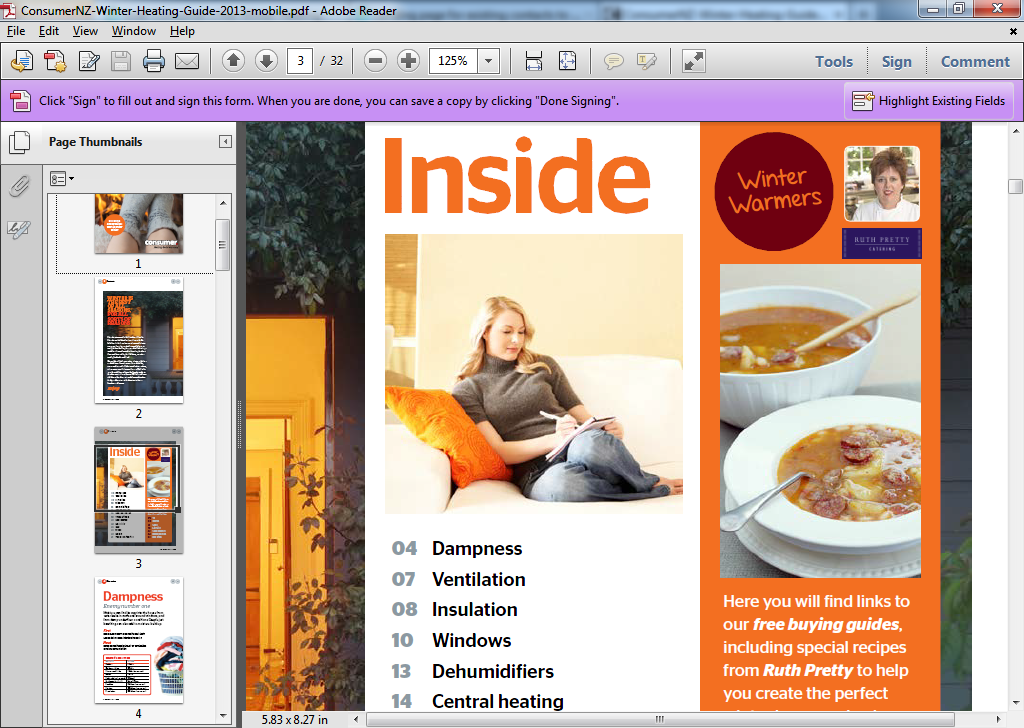
Task: Open the File menu
Action: click(16, 31)
